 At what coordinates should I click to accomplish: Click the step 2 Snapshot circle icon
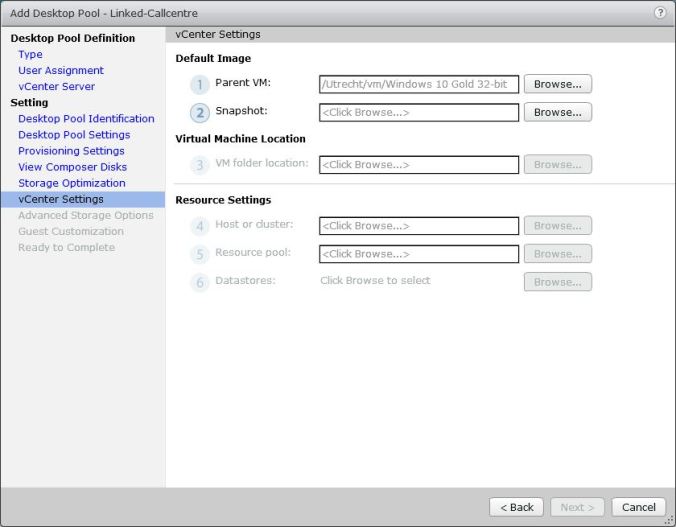[200, 113]
